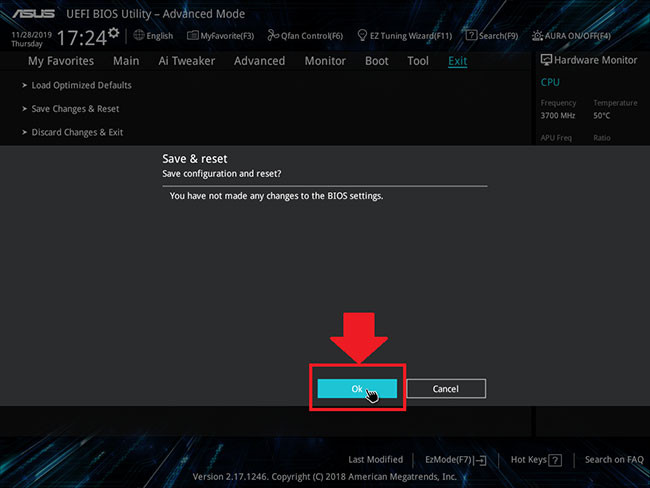Go to the Advanced tab
Screen dimensions: 650x488
259,61
